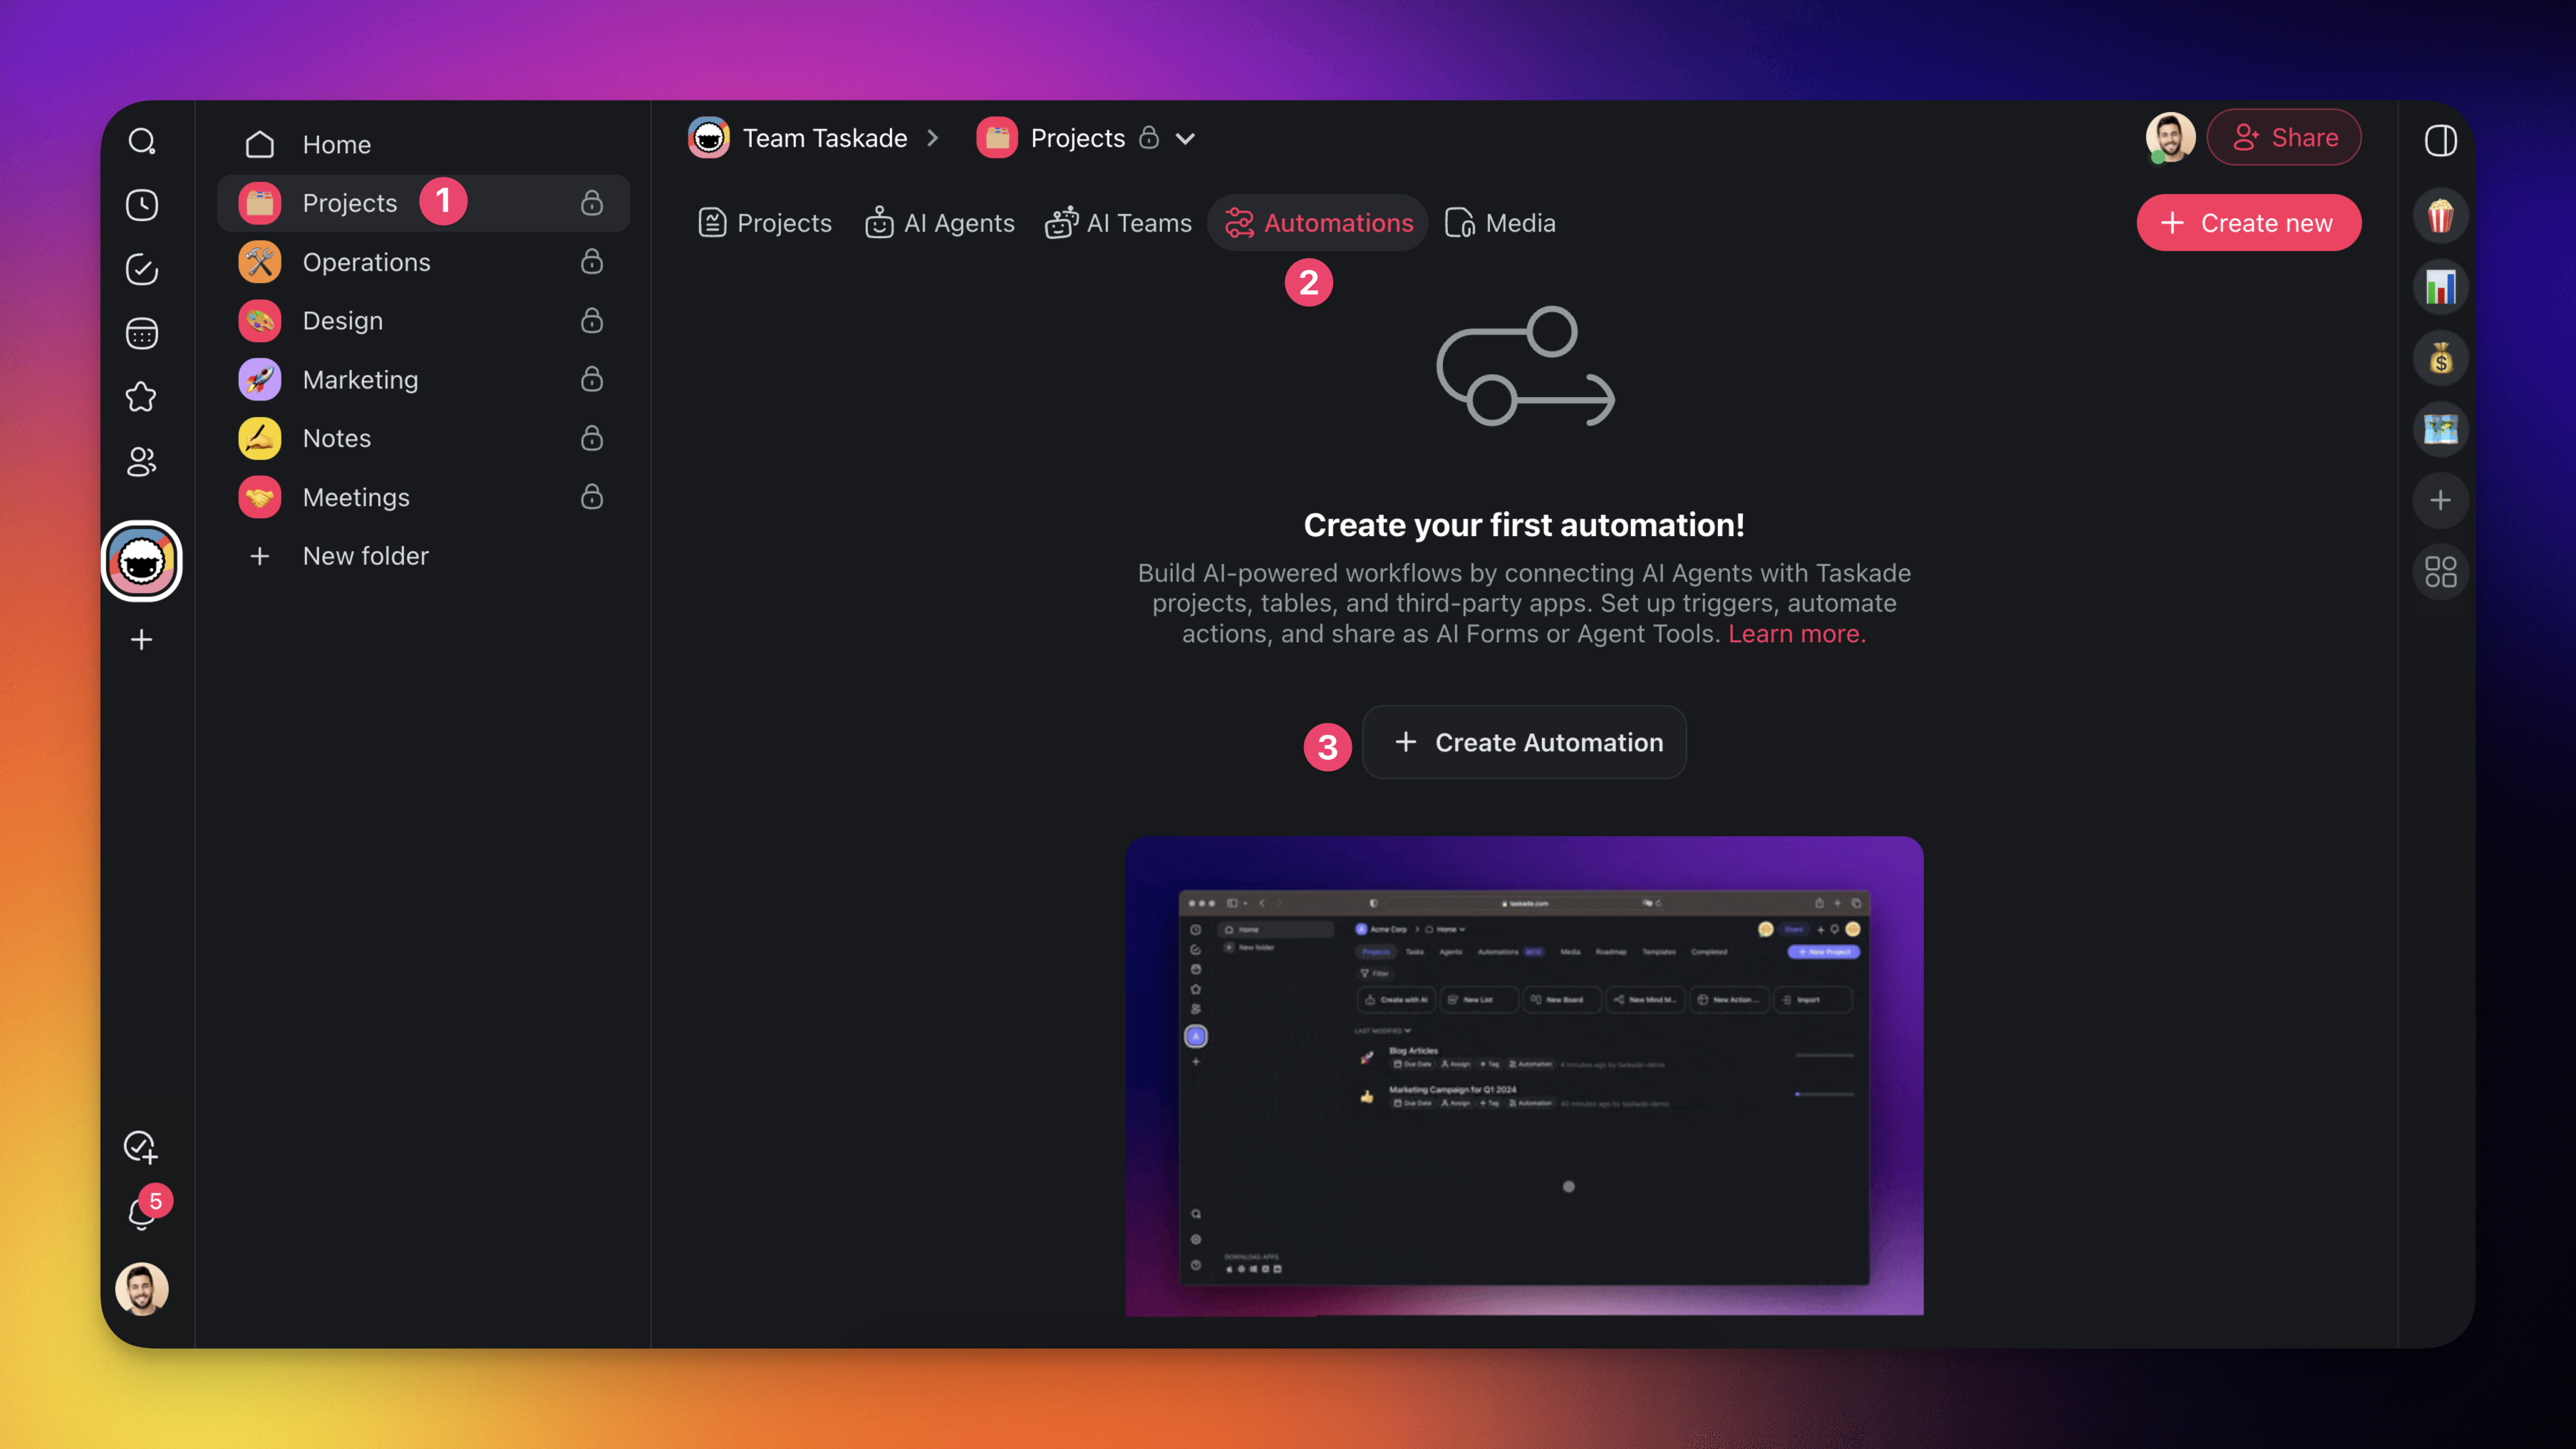Switch to the AI Agents tab
This screenshot has width=2576, height=1449.
[940, 223]
